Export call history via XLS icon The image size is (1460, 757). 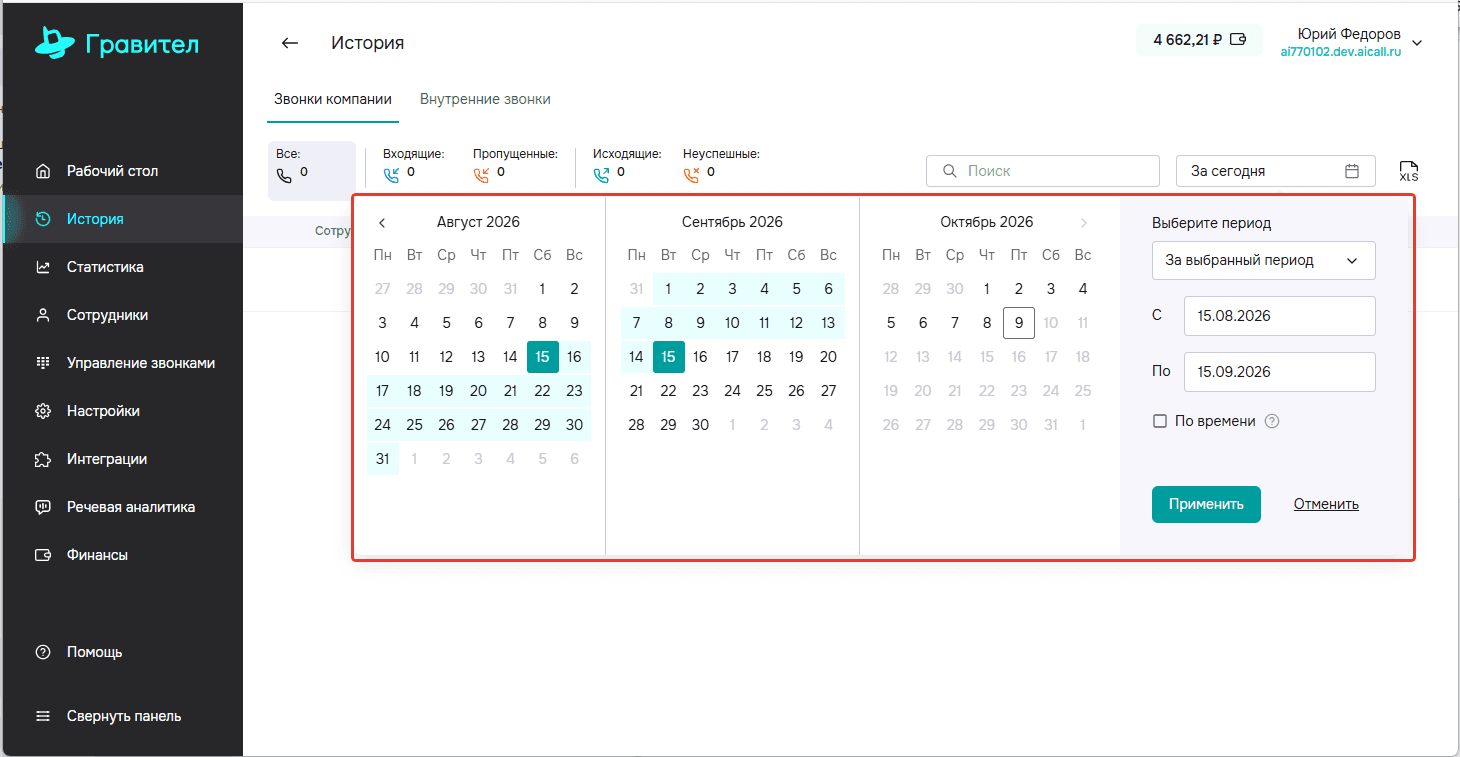coord(1408,171)
